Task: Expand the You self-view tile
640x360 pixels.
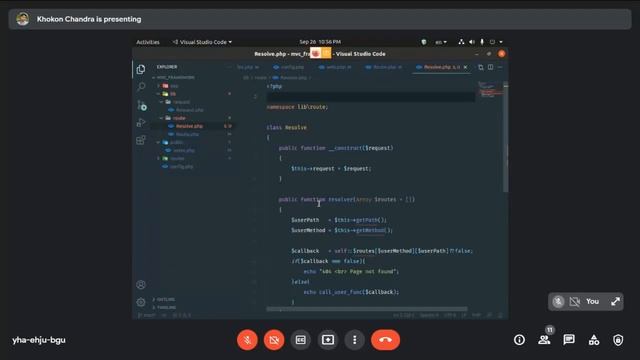Action: click(x=616, y=302)
